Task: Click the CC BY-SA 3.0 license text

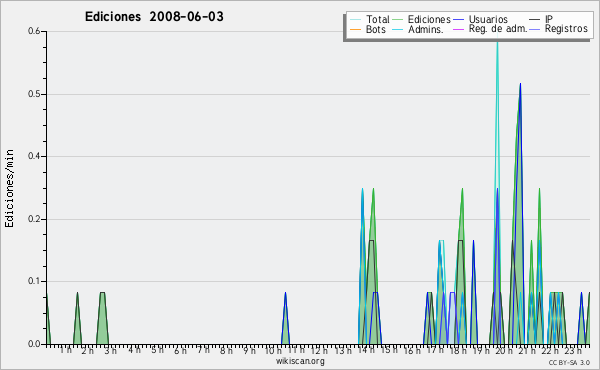Action: click(x=569, y=362)
